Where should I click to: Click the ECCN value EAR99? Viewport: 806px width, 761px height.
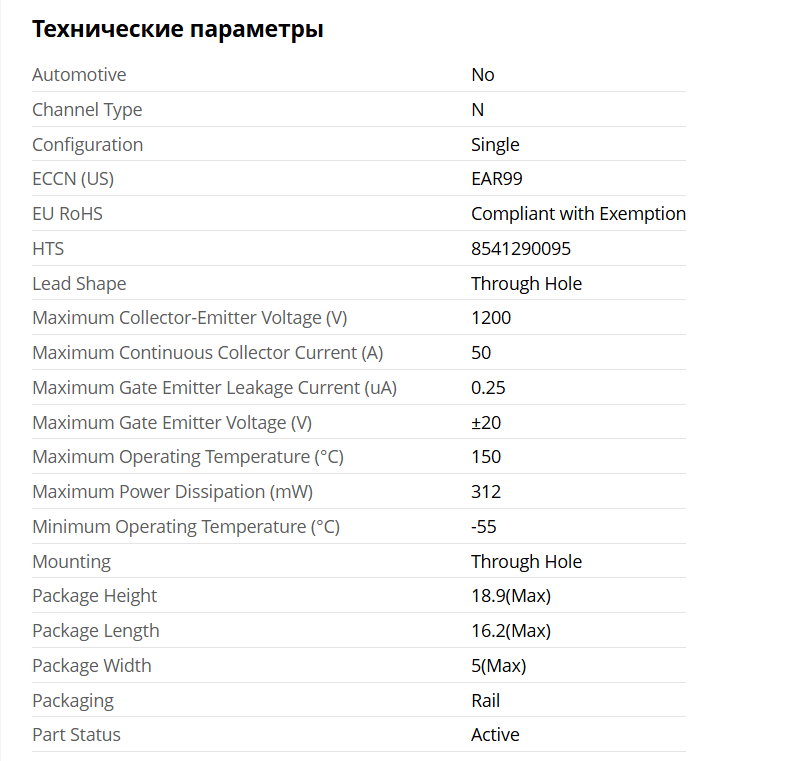click(x=497, y=178)
